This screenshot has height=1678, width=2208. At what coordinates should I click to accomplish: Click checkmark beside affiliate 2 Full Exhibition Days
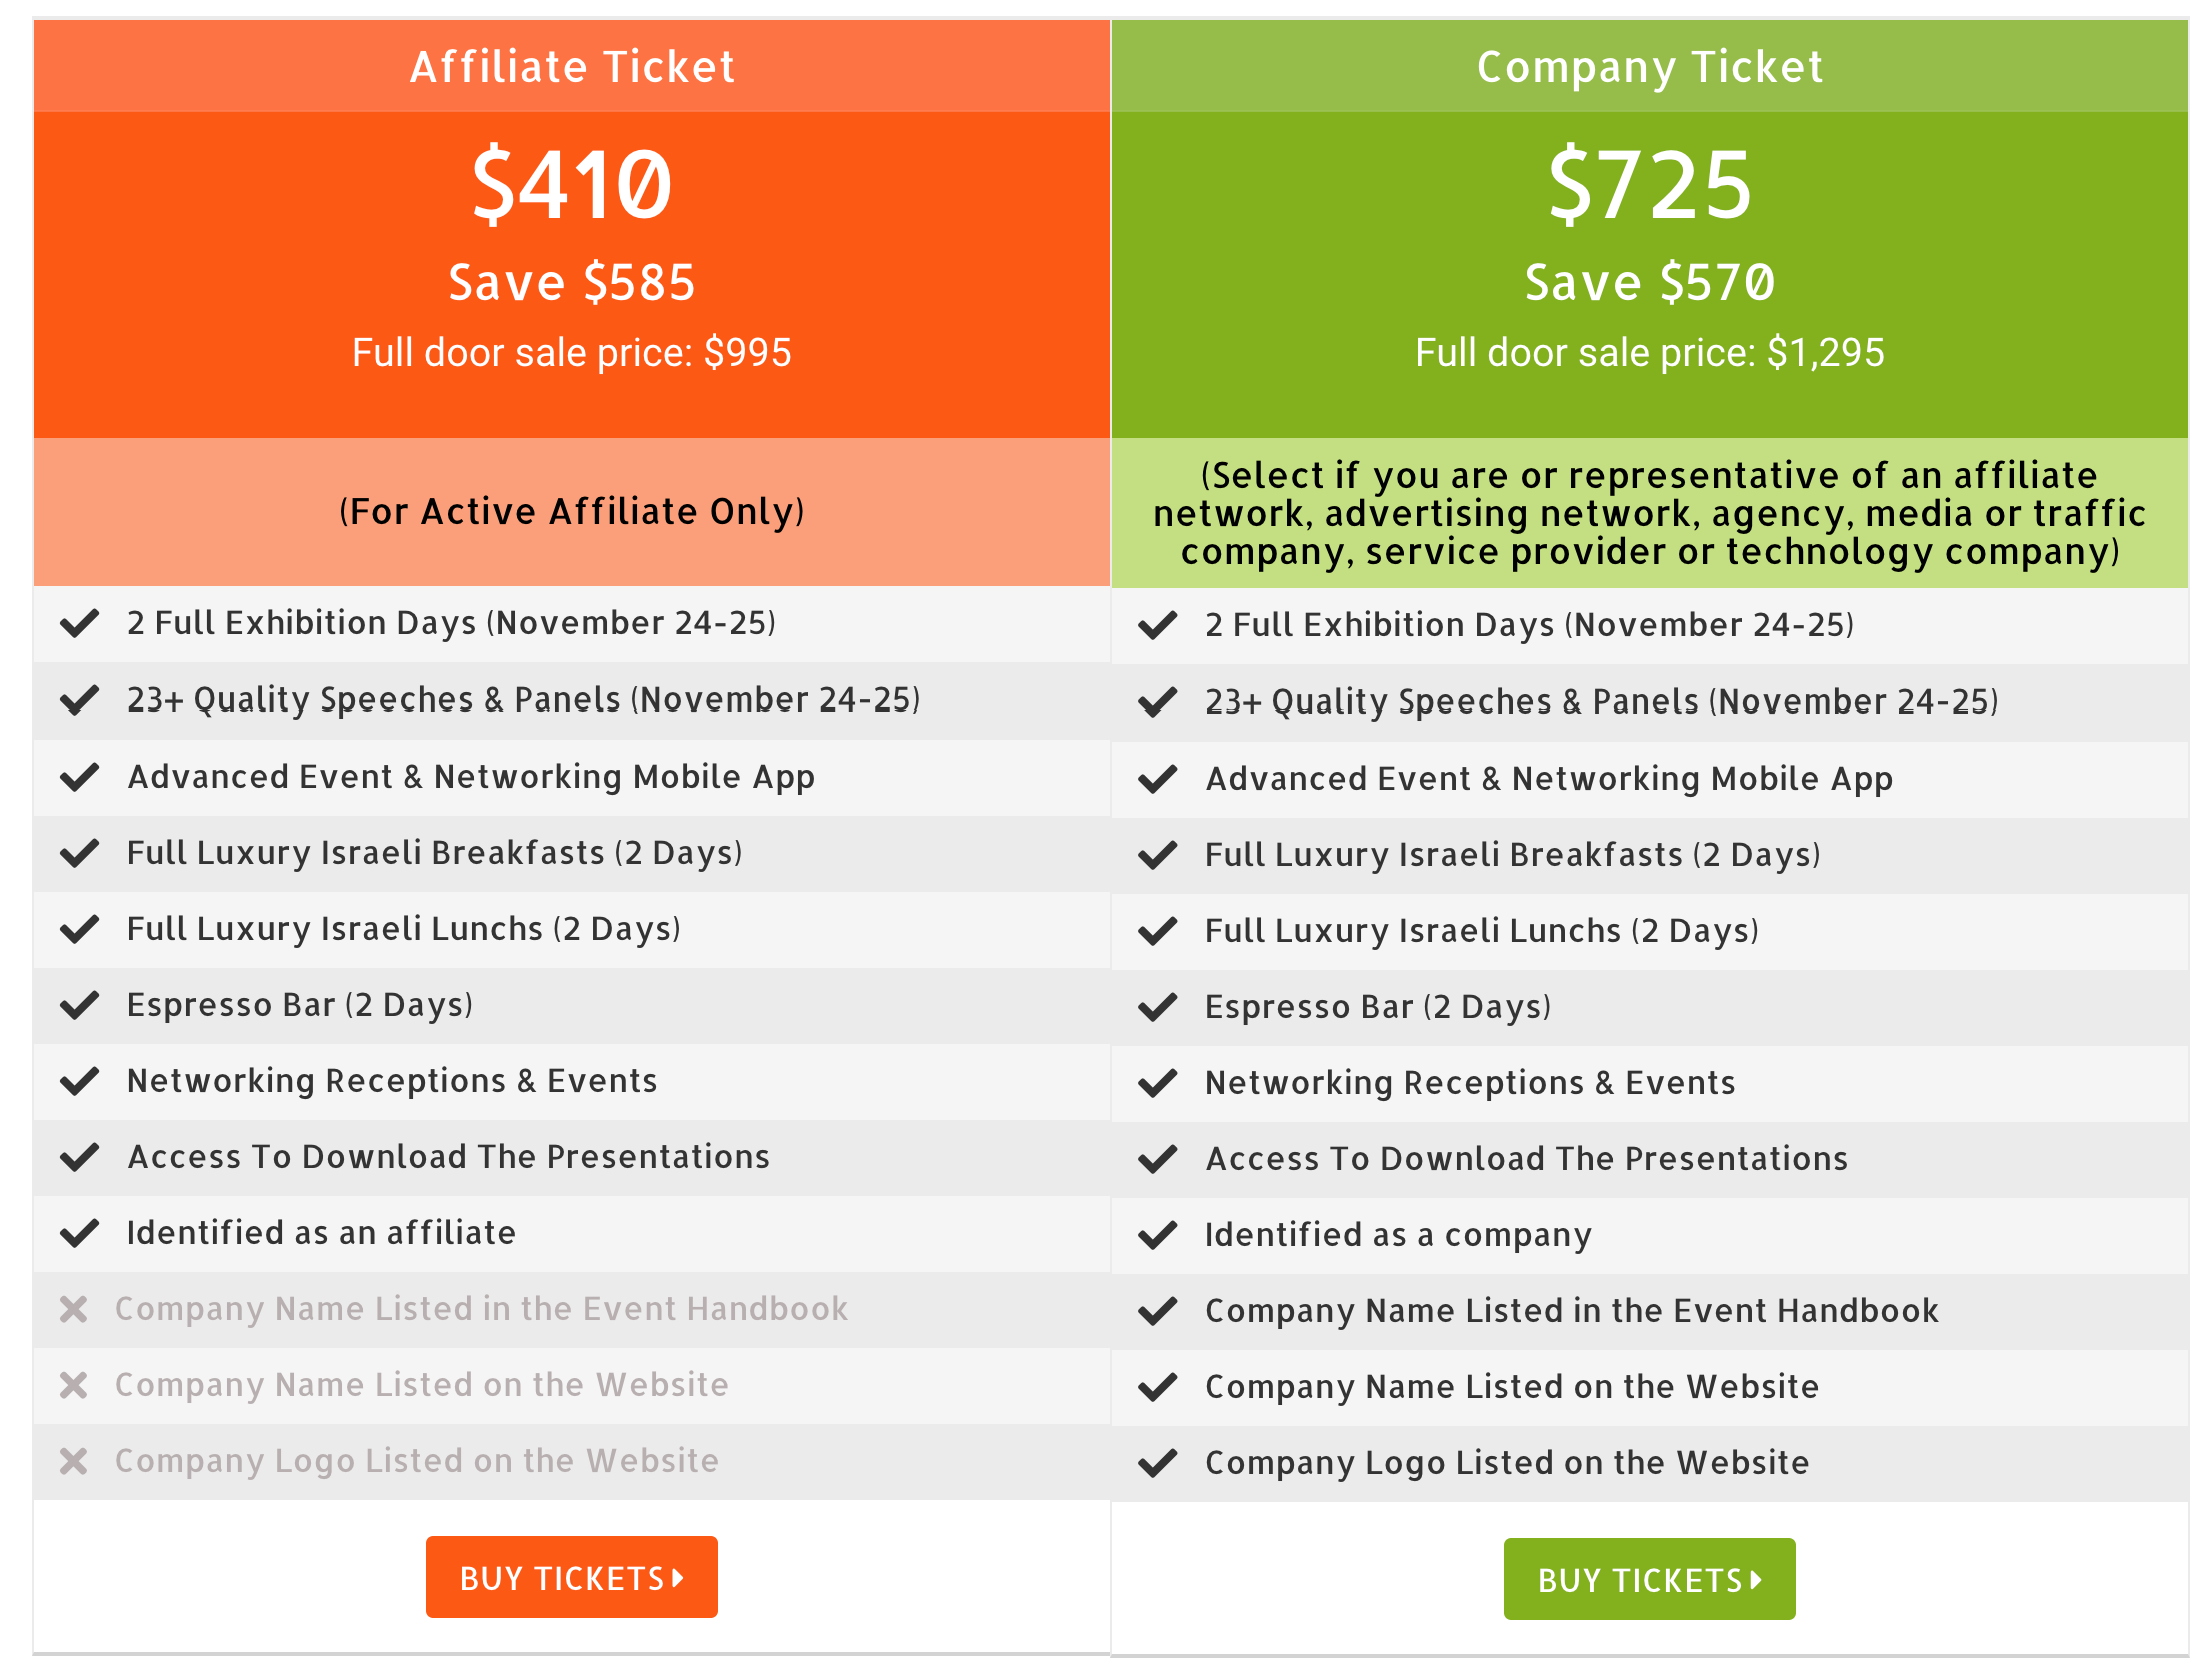79,623
